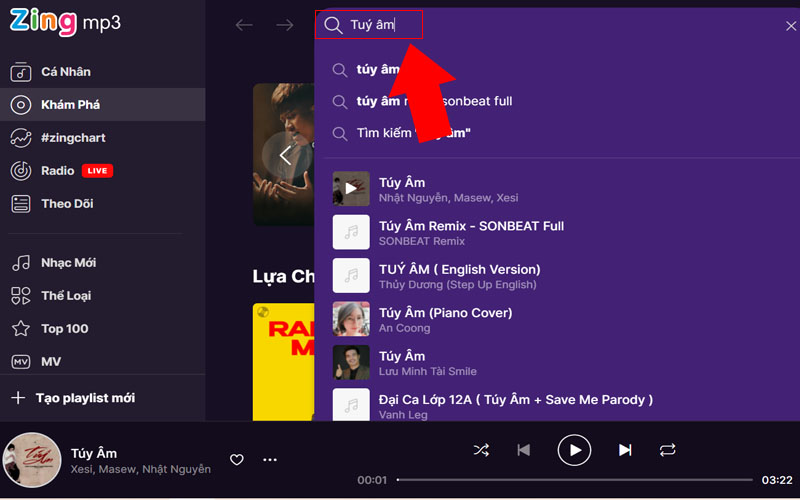Screen dimensions: 800x500
Task: Click elapsed time 00:01
Action: point(372,481)
